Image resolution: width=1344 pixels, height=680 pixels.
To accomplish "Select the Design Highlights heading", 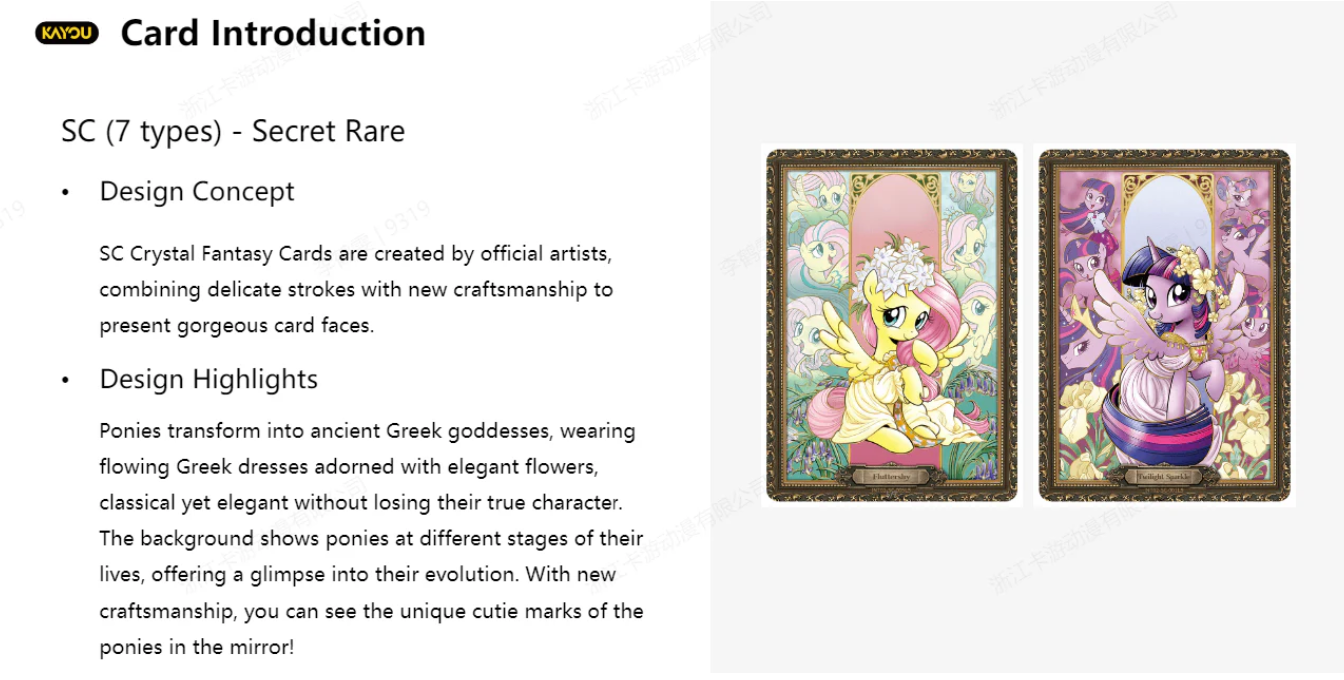I will click(x=209, y=379).
